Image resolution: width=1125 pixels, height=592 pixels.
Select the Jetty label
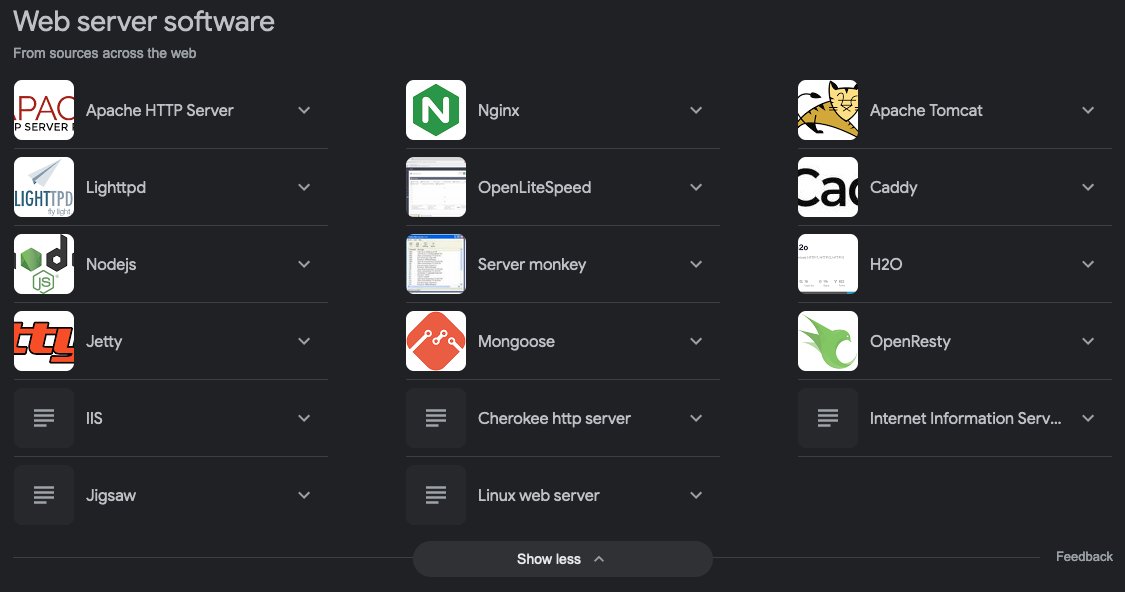click(x=104, y=342)
